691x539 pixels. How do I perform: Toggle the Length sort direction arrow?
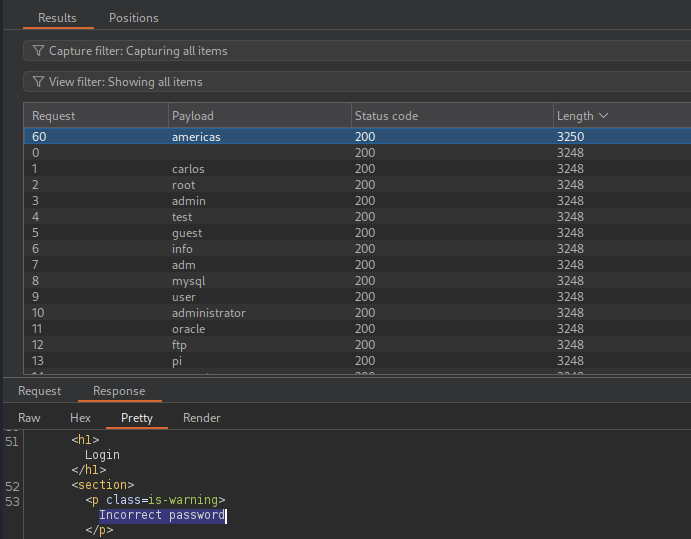pos(604,115)
